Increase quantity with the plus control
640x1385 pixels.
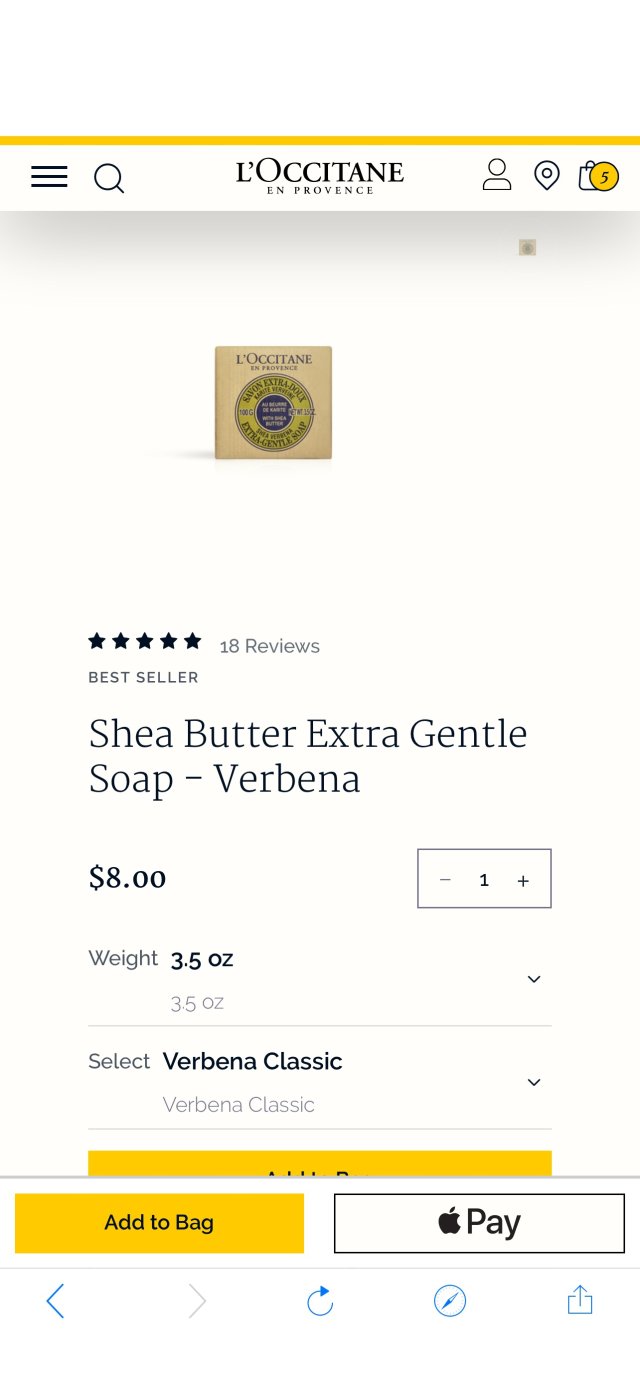[523, 880]
